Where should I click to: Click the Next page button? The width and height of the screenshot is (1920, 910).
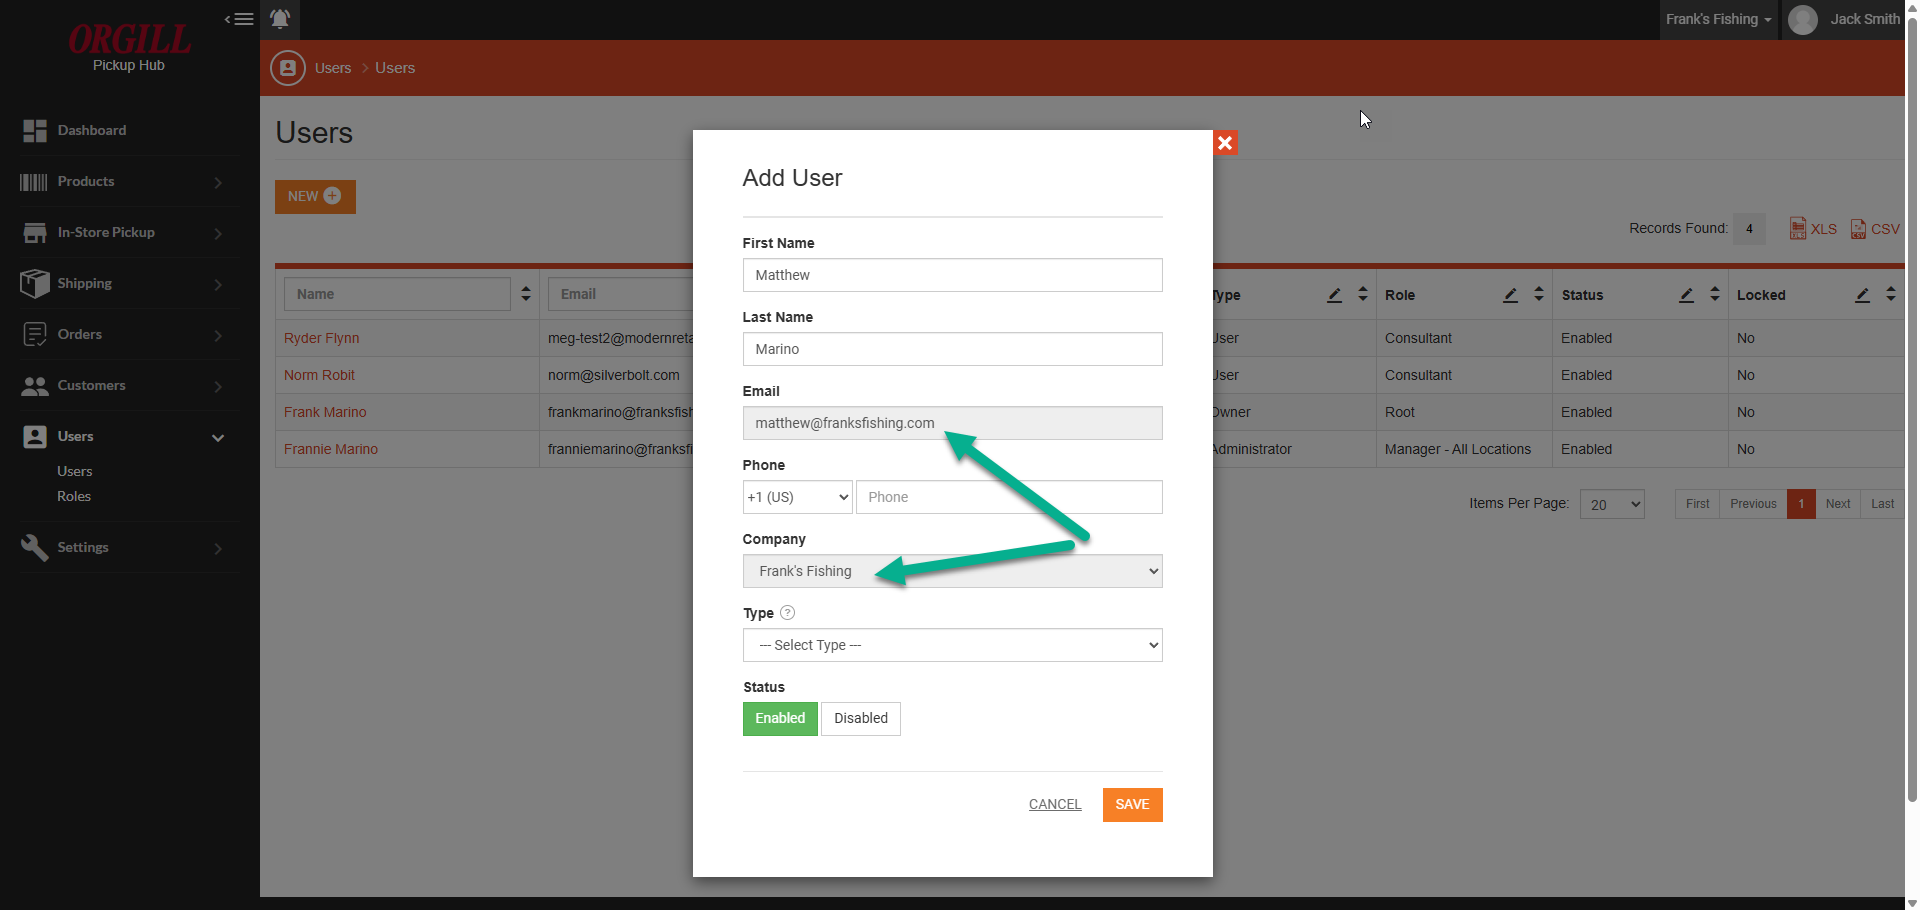click(1838, 504)
